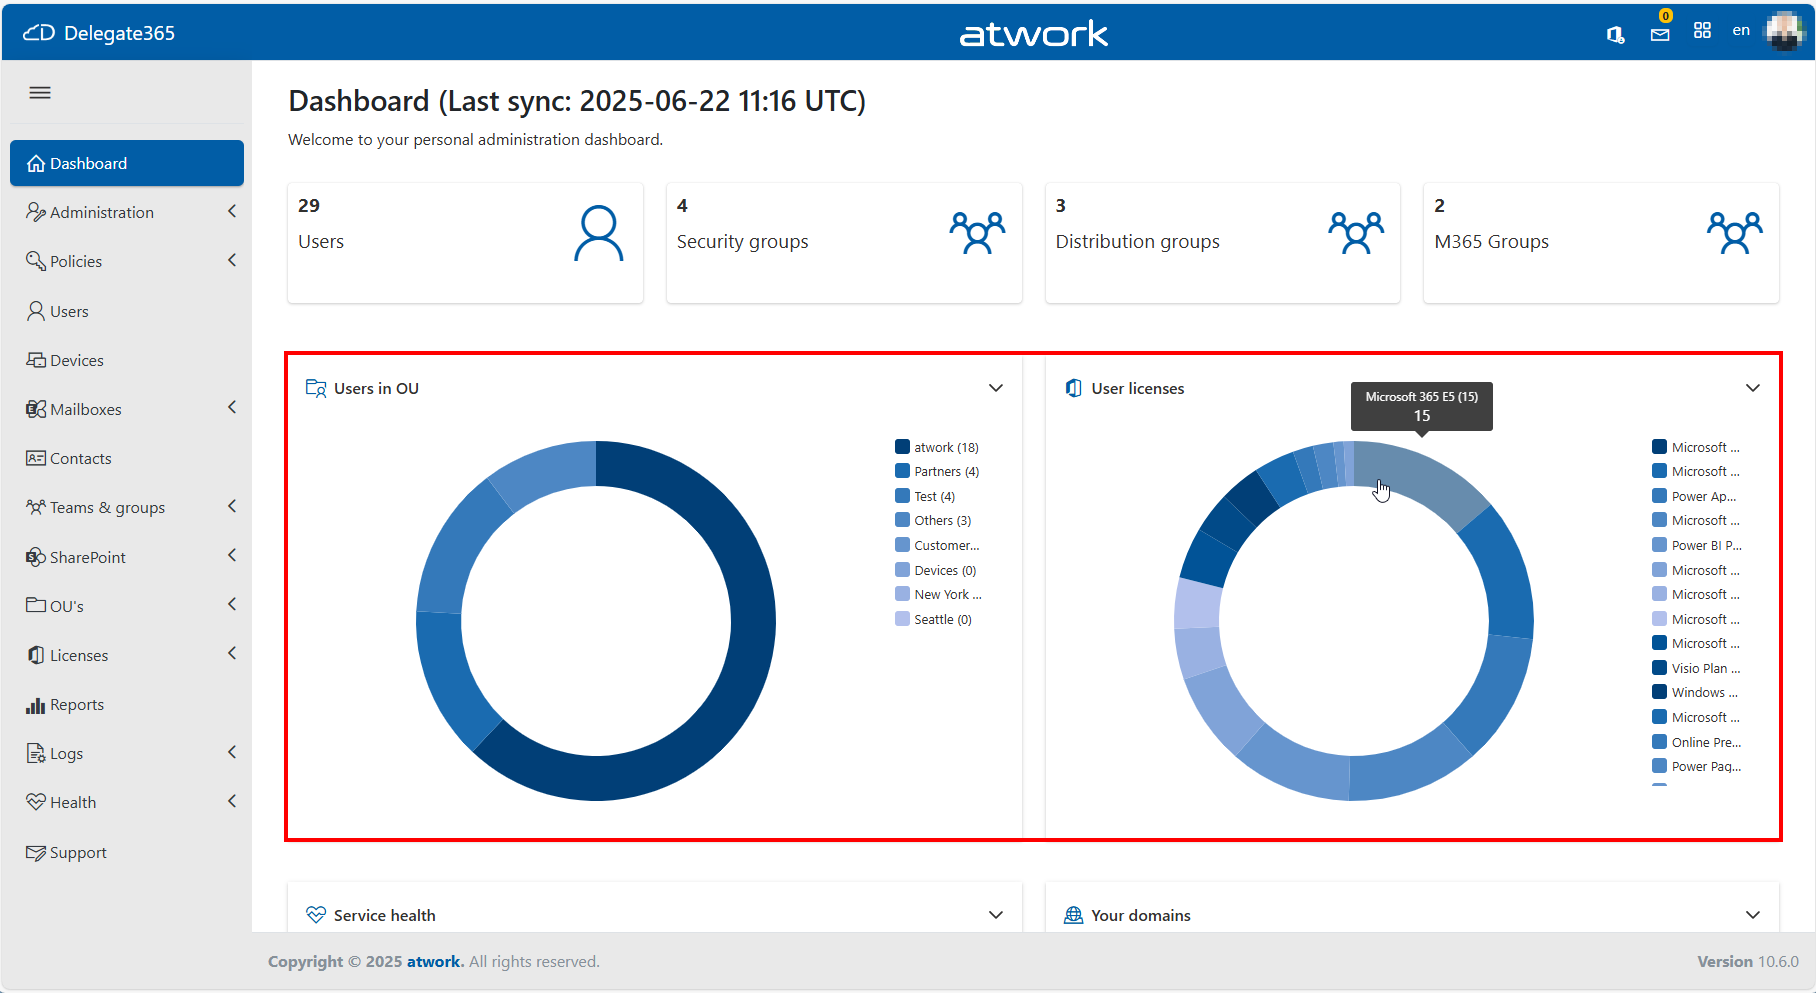The width and height of the screenshot is (1816, 993).
Task: Open the app launcher grid icon
Action: pyautogui.click(x=1702, y=30)
